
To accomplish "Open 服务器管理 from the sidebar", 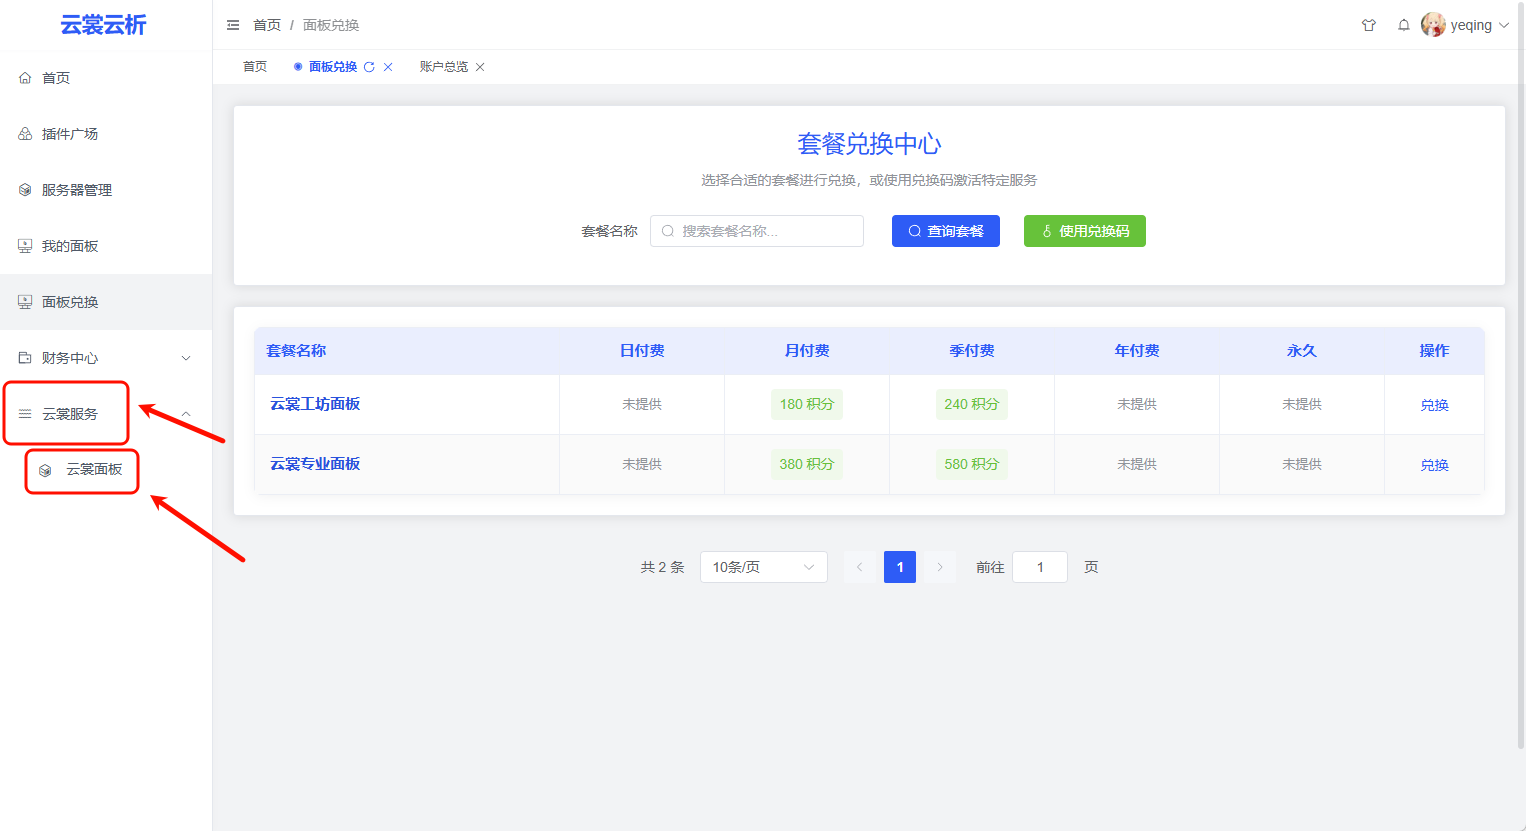I will coord(77,190).
